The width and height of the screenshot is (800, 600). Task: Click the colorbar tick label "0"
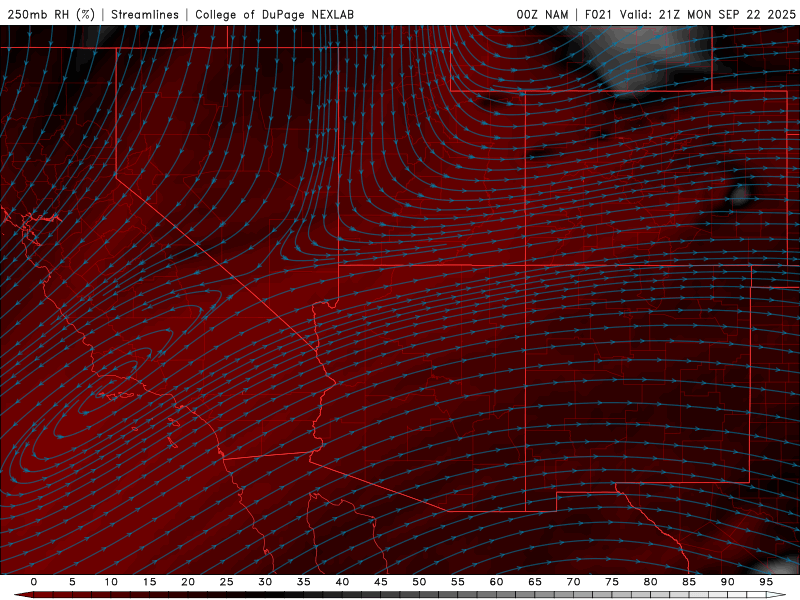click(34, 582)
